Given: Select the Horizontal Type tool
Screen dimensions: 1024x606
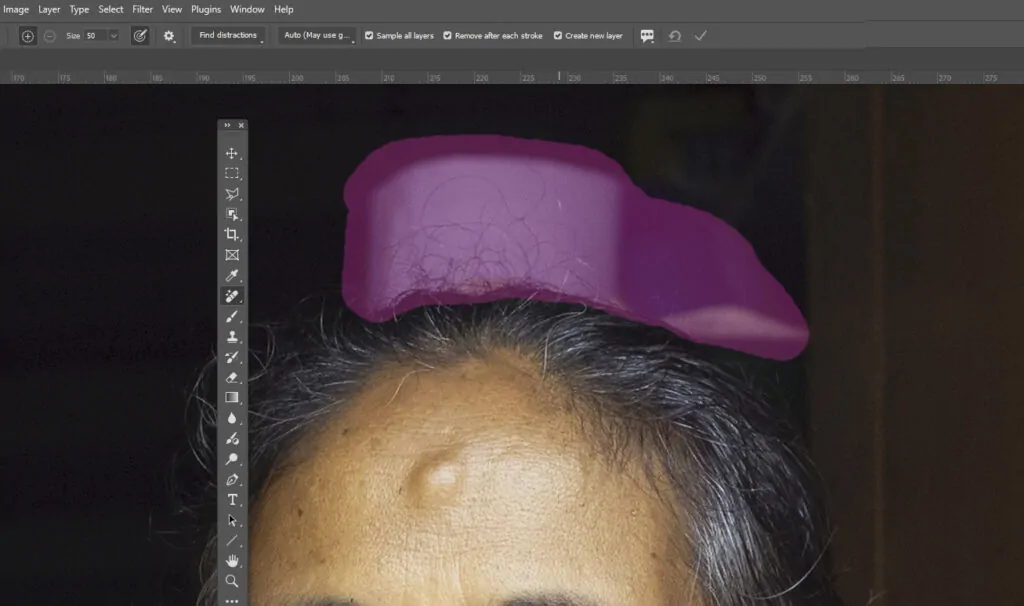Looking at the screenshot, I should [x=232, y=499].
